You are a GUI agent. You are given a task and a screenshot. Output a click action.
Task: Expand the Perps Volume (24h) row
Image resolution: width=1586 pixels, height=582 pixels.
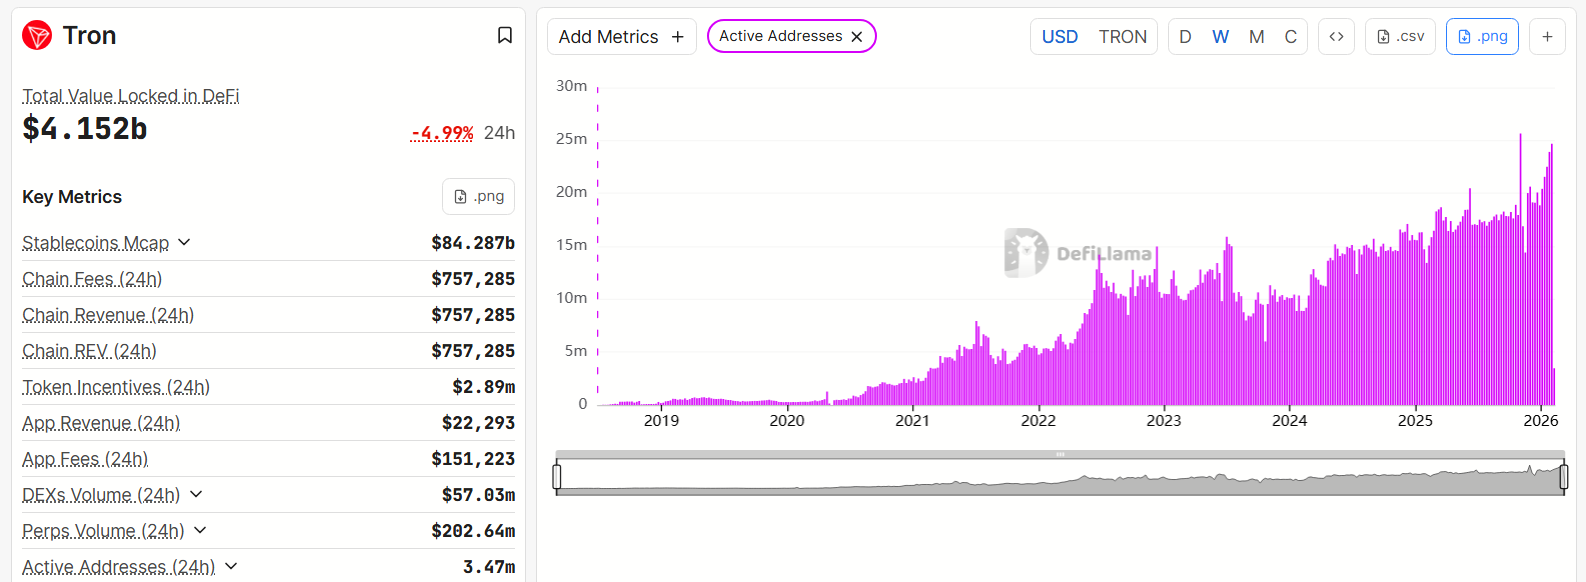pyautogui.click(x=200, y=531)
